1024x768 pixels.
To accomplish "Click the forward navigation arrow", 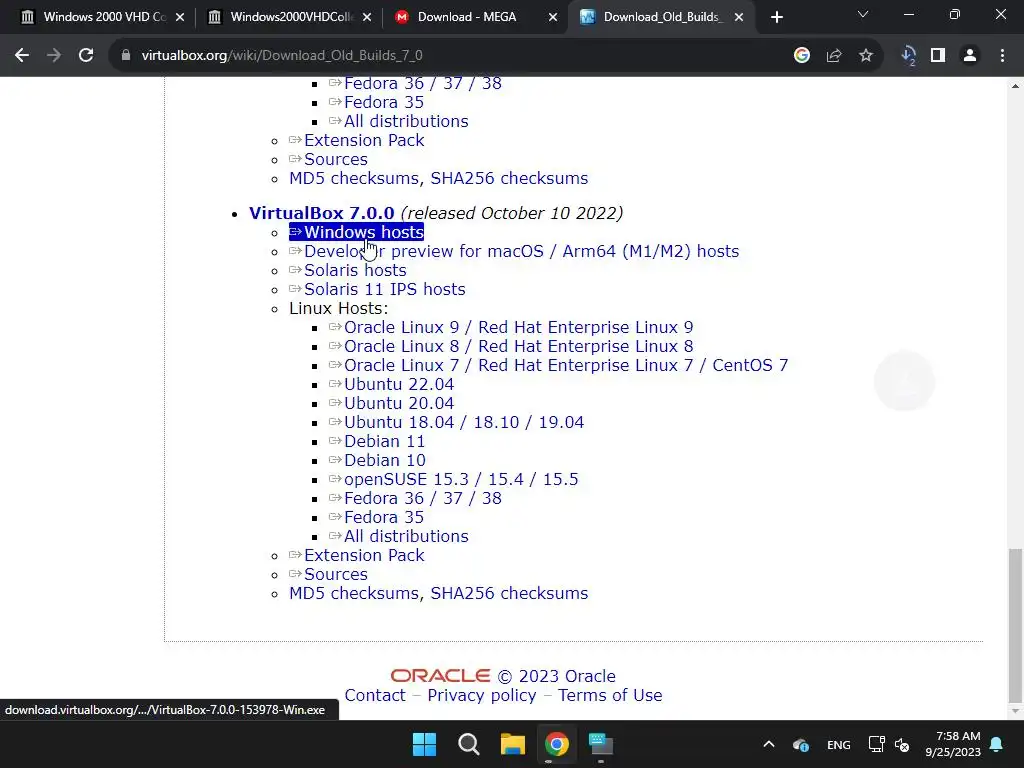I will pyautogui.click(x=54, y=56).
